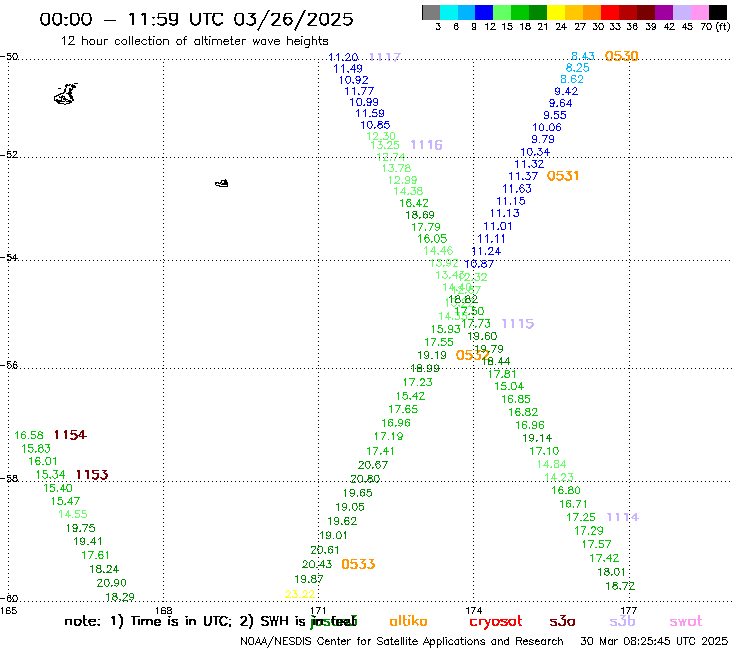Select the cyan legend color swatch
The image size is (740, 650).
(449, 12)
